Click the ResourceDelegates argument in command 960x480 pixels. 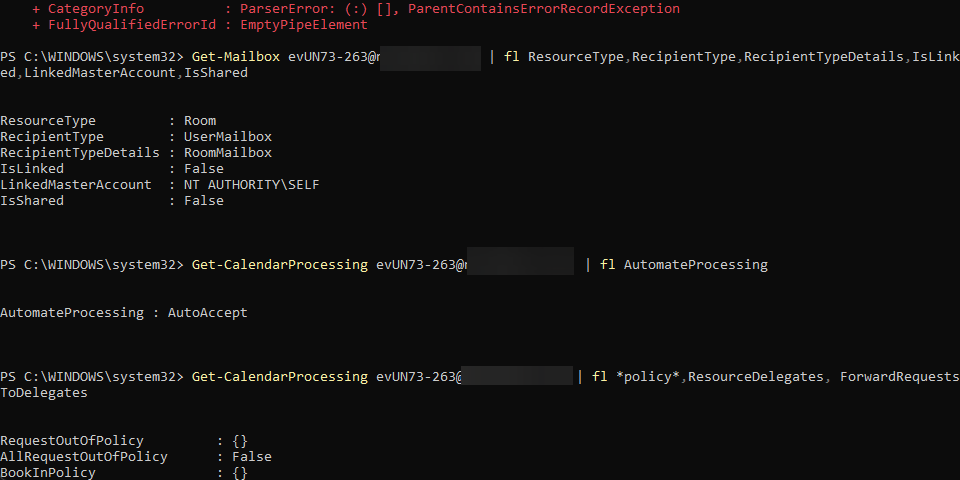(756, 377)
